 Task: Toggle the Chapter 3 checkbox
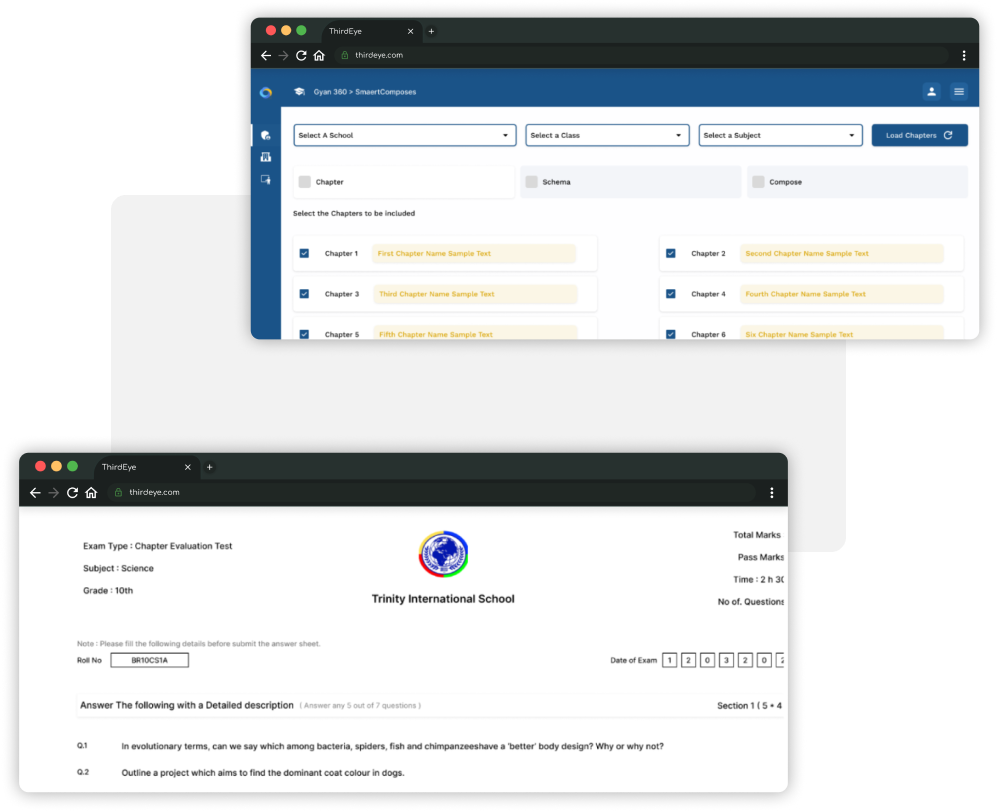(304, 294)
